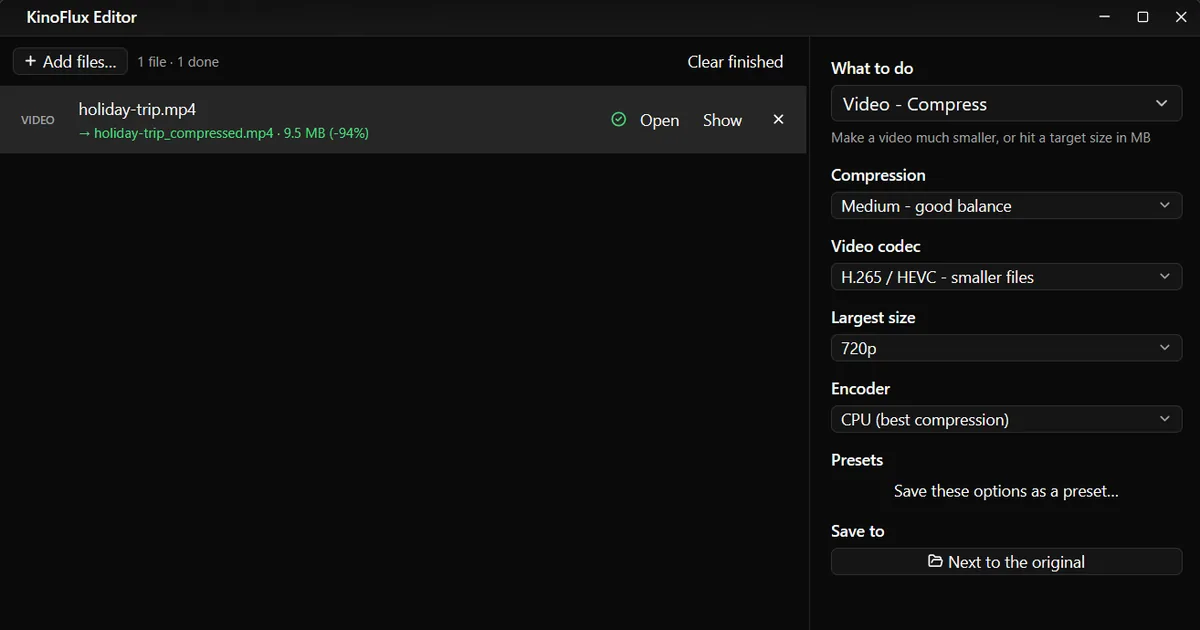Screen dimensions: 1200x630
Task: Open the compressed holiday-trip video
Action: [659, 120]
